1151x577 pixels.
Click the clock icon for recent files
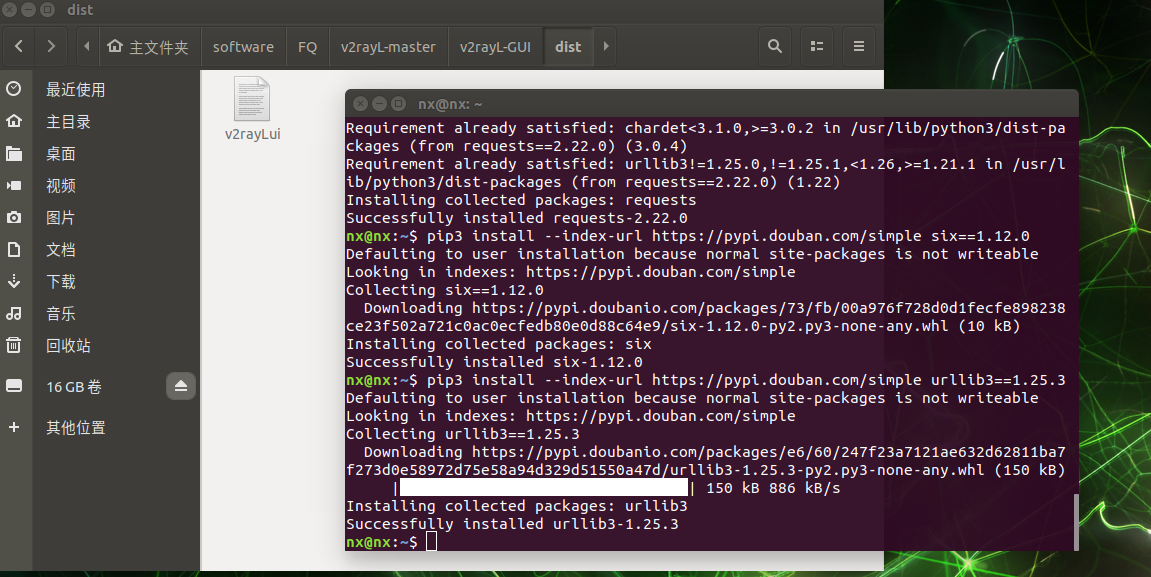point(13,89)
